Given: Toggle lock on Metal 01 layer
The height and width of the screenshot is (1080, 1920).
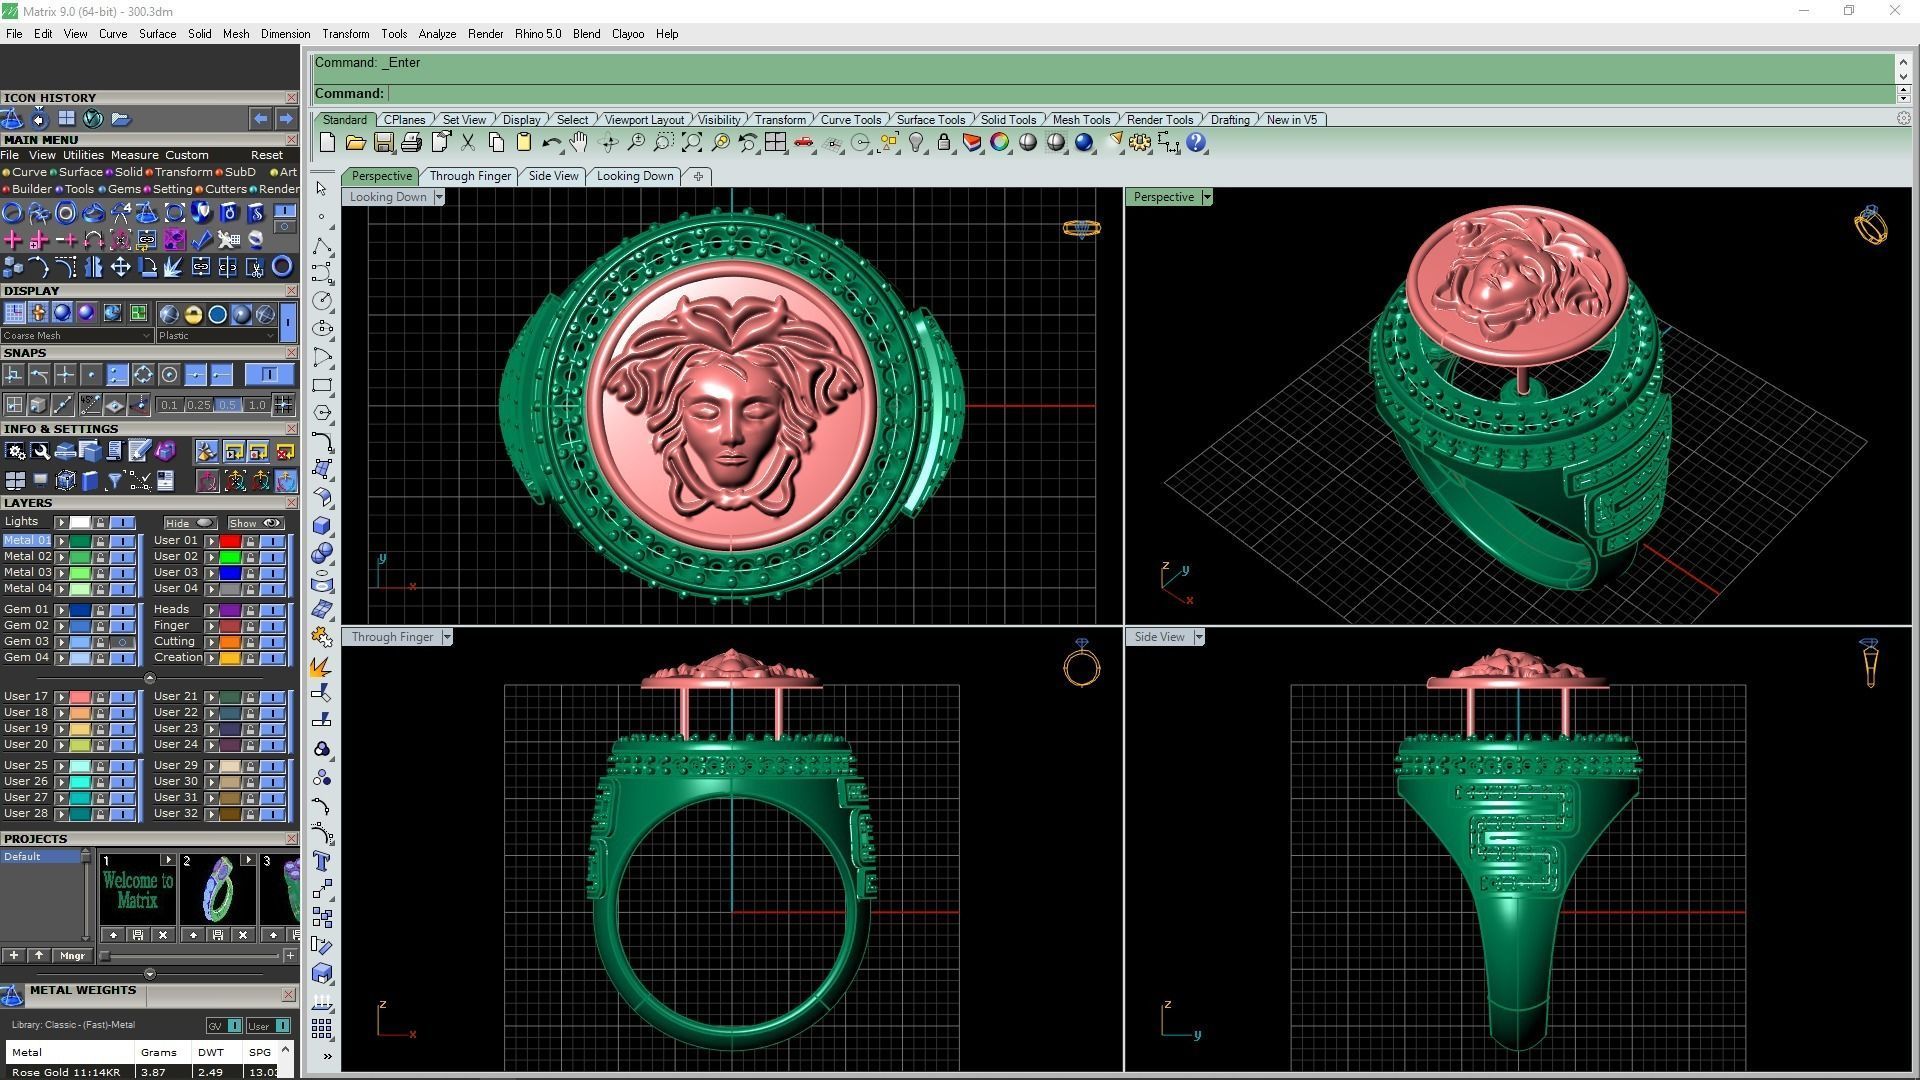Looking at the screenshot, I should (x=100, y=541).
